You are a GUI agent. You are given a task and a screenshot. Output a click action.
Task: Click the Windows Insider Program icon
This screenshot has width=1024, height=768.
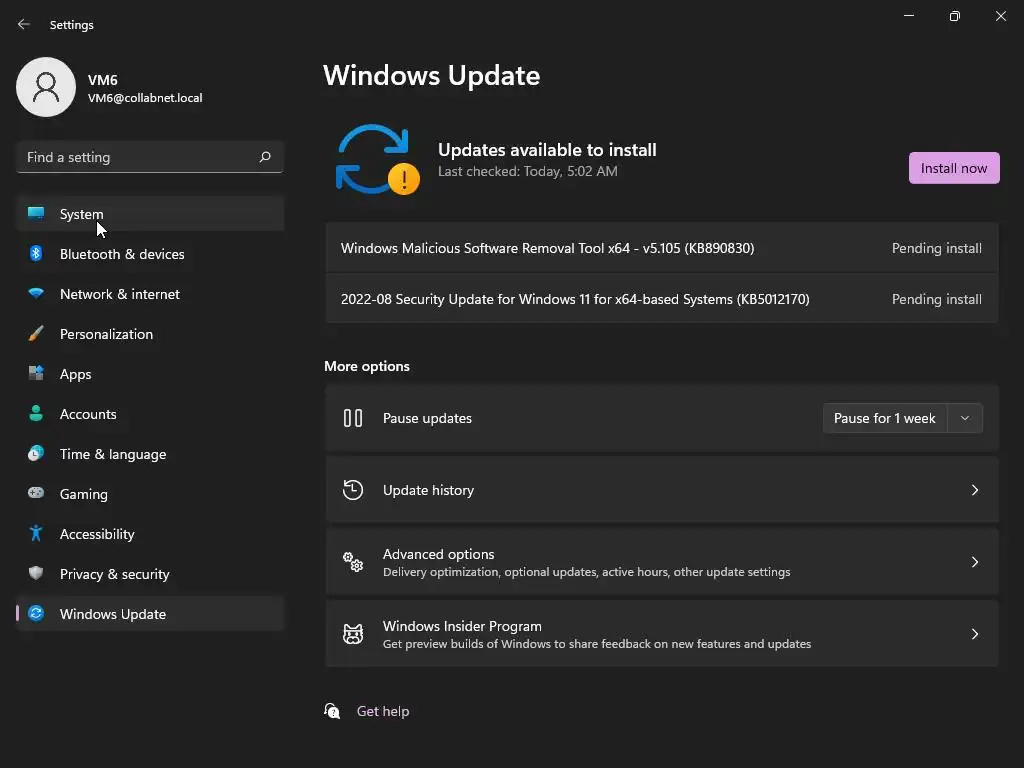pyautogui.click(x=353, y=634)
